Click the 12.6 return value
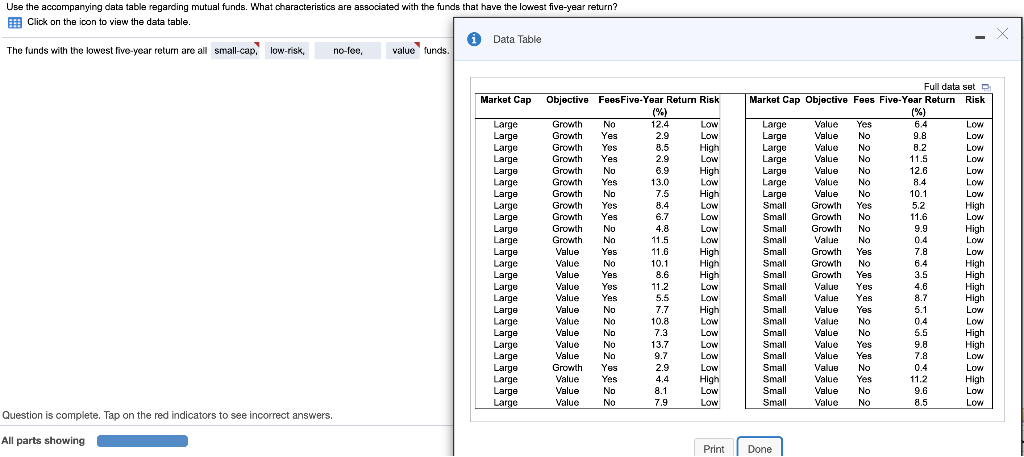 [x=919, y=170]
